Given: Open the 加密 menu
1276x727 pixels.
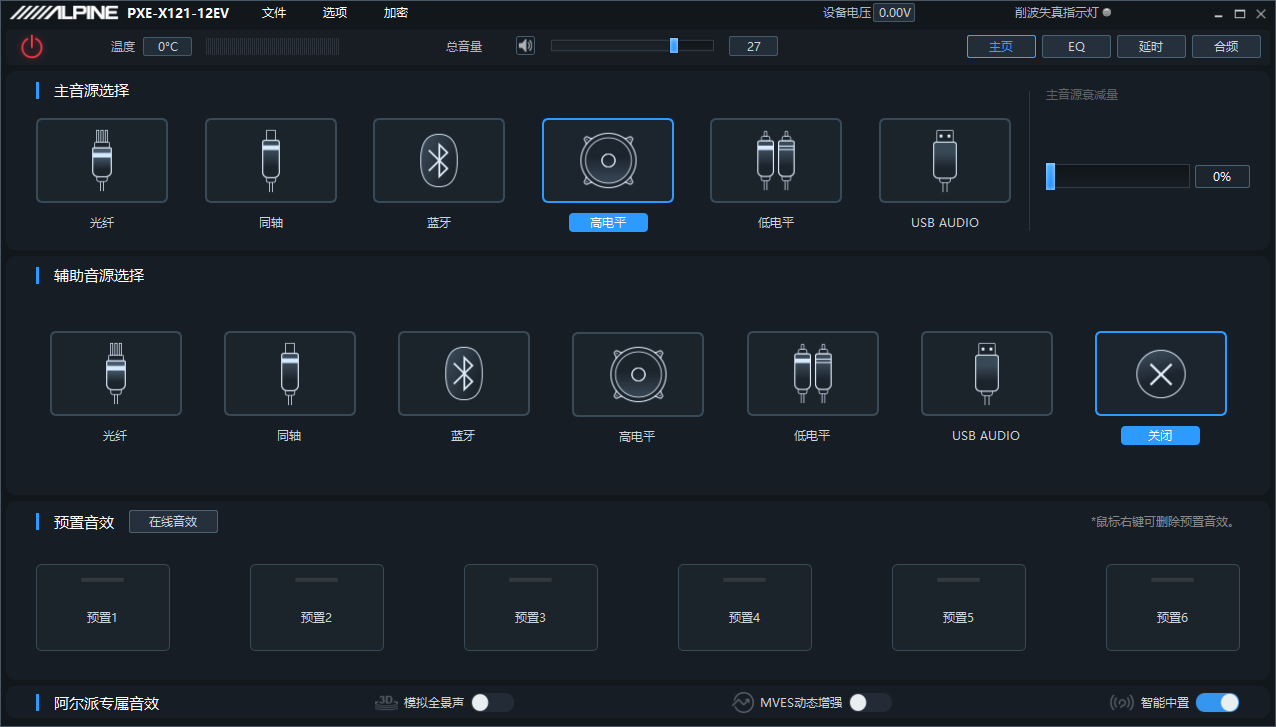Looking at the screenshot, I should click(x=396, y=13).
